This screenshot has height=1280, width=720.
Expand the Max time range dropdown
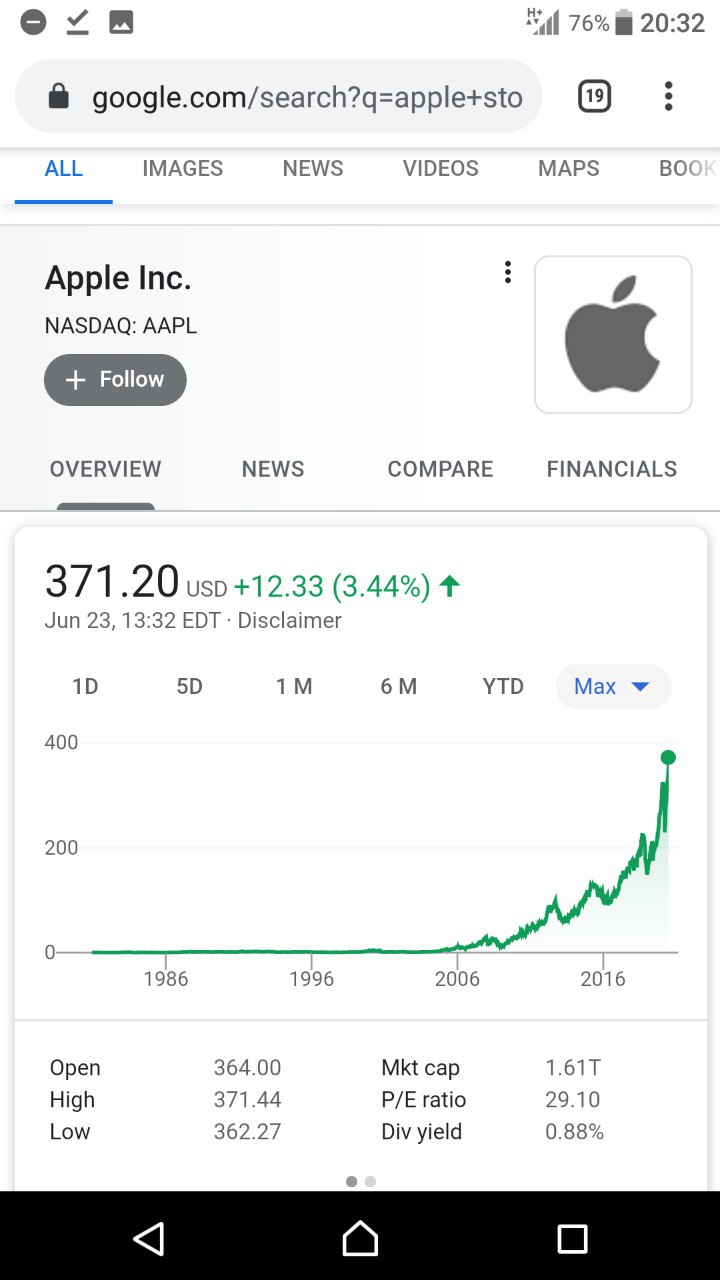coord(613,686)
